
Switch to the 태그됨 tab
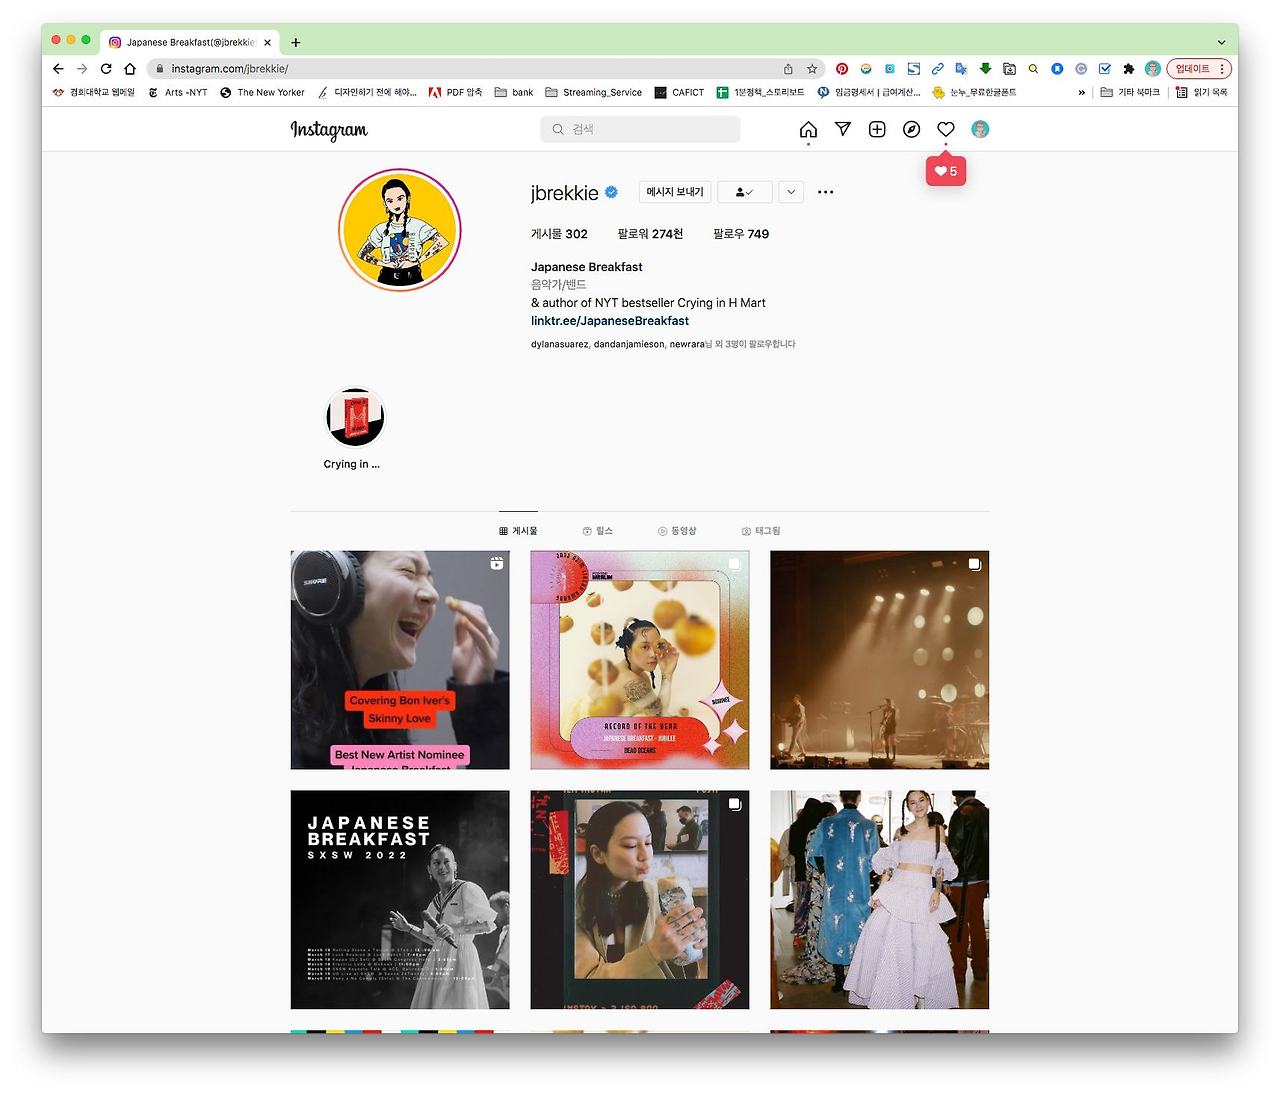761,531
